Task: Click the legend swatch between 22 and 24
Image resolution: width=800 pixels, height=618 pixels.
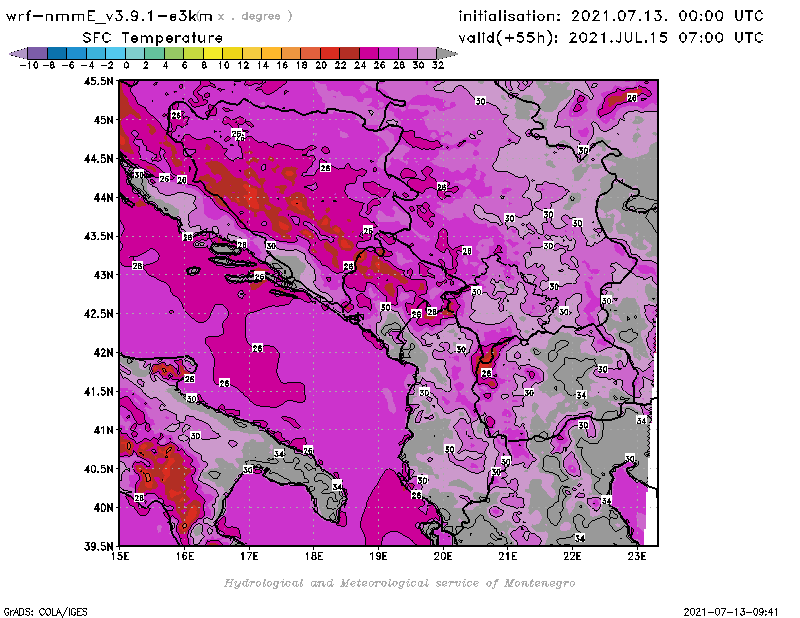Action: point(349,53)
